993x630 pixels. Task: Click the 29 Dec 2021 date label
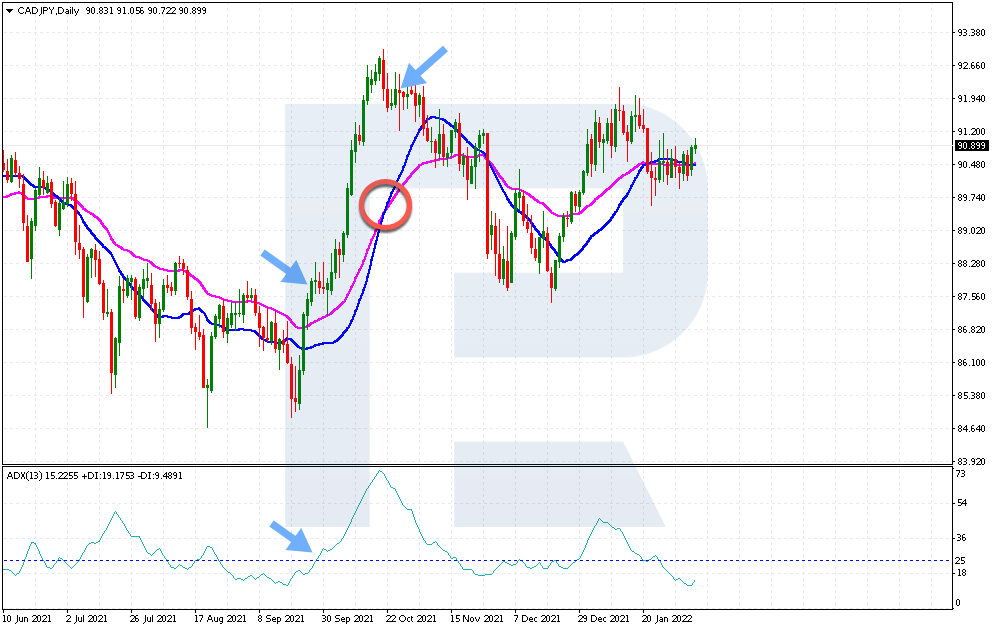tap(603, 619)
